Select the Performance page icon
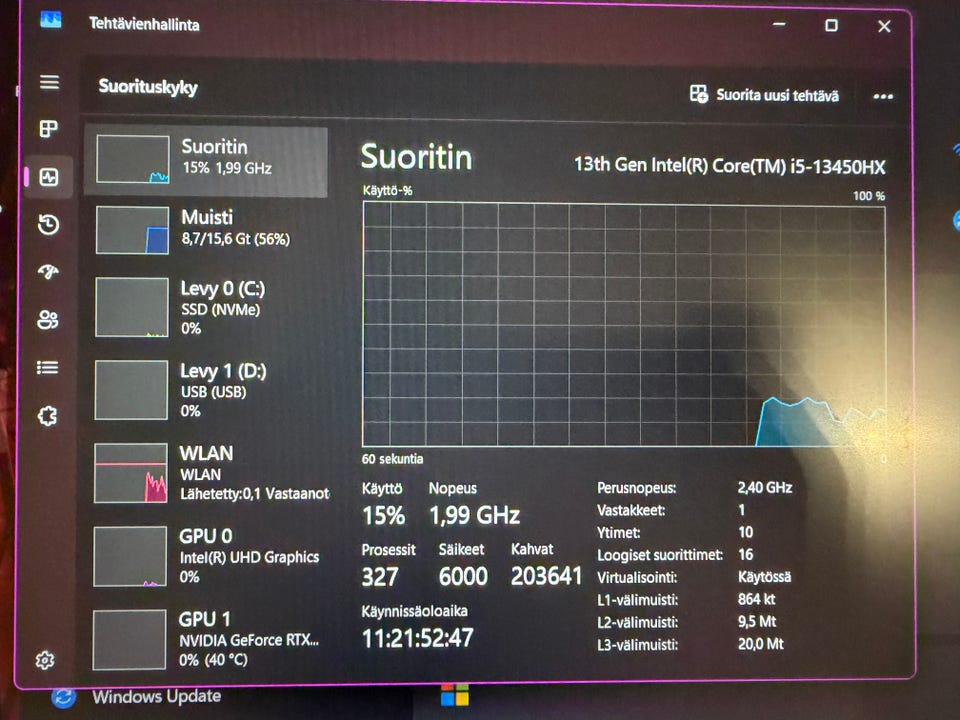The image size is (960, 720). point(49,178)
